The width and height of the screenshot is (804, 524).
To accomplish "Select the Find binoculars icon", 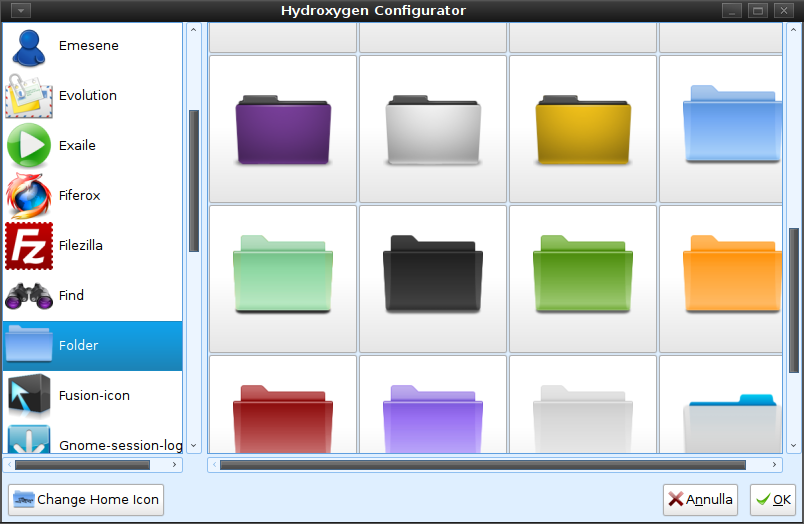I will [29, 296].
